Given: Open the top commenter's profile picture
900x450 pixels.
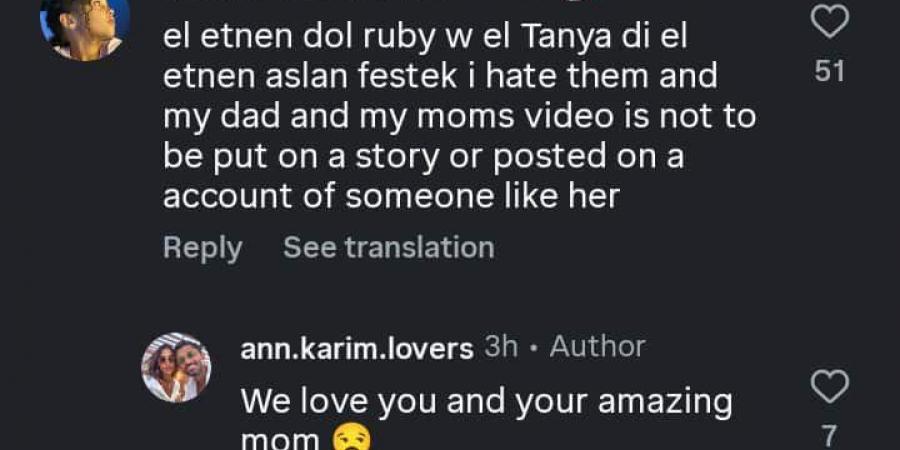Looking at the screenshot, I should click(x=84, y=25).
